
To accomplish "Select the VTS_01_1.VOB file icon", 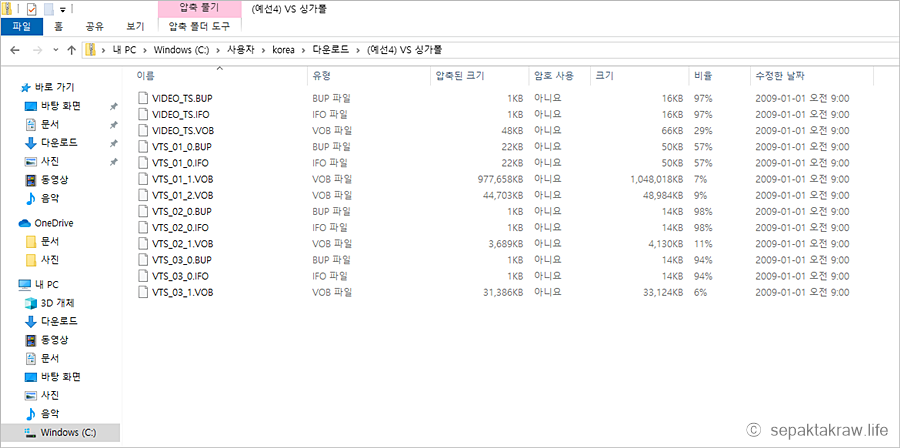I will point(143,179).
